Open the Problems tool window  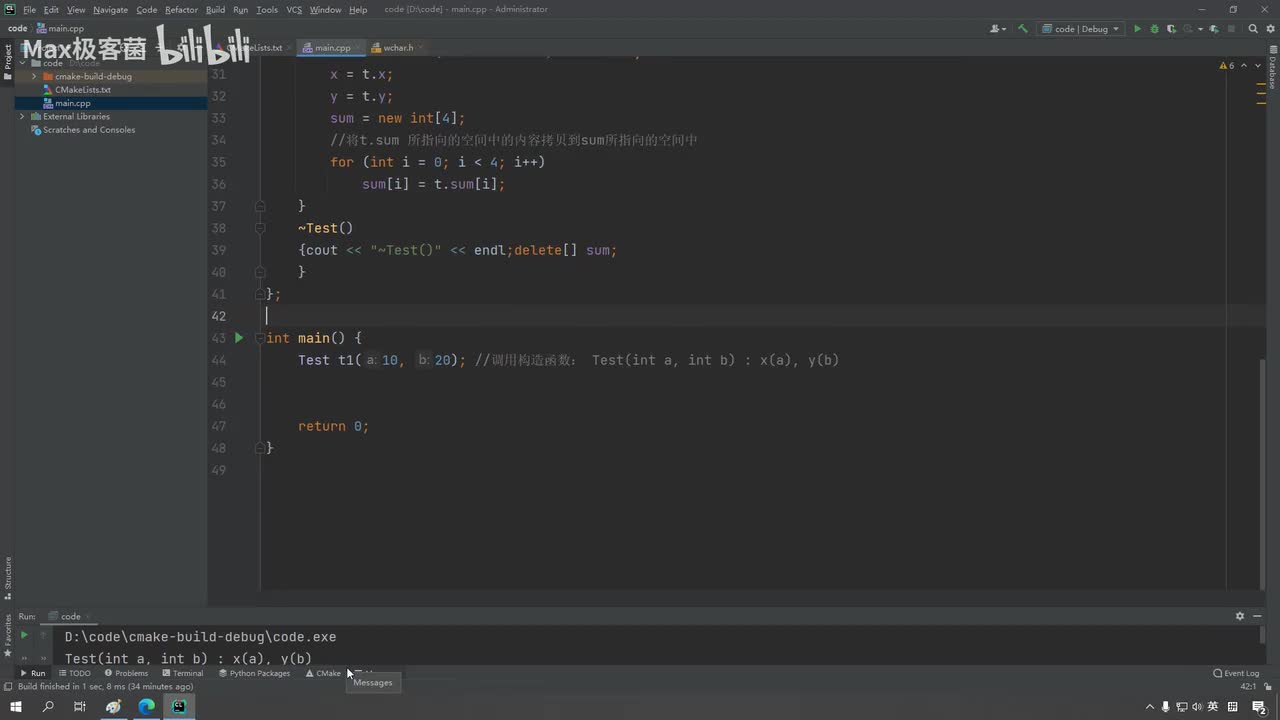pyautogui.click(x=125, y=673)
